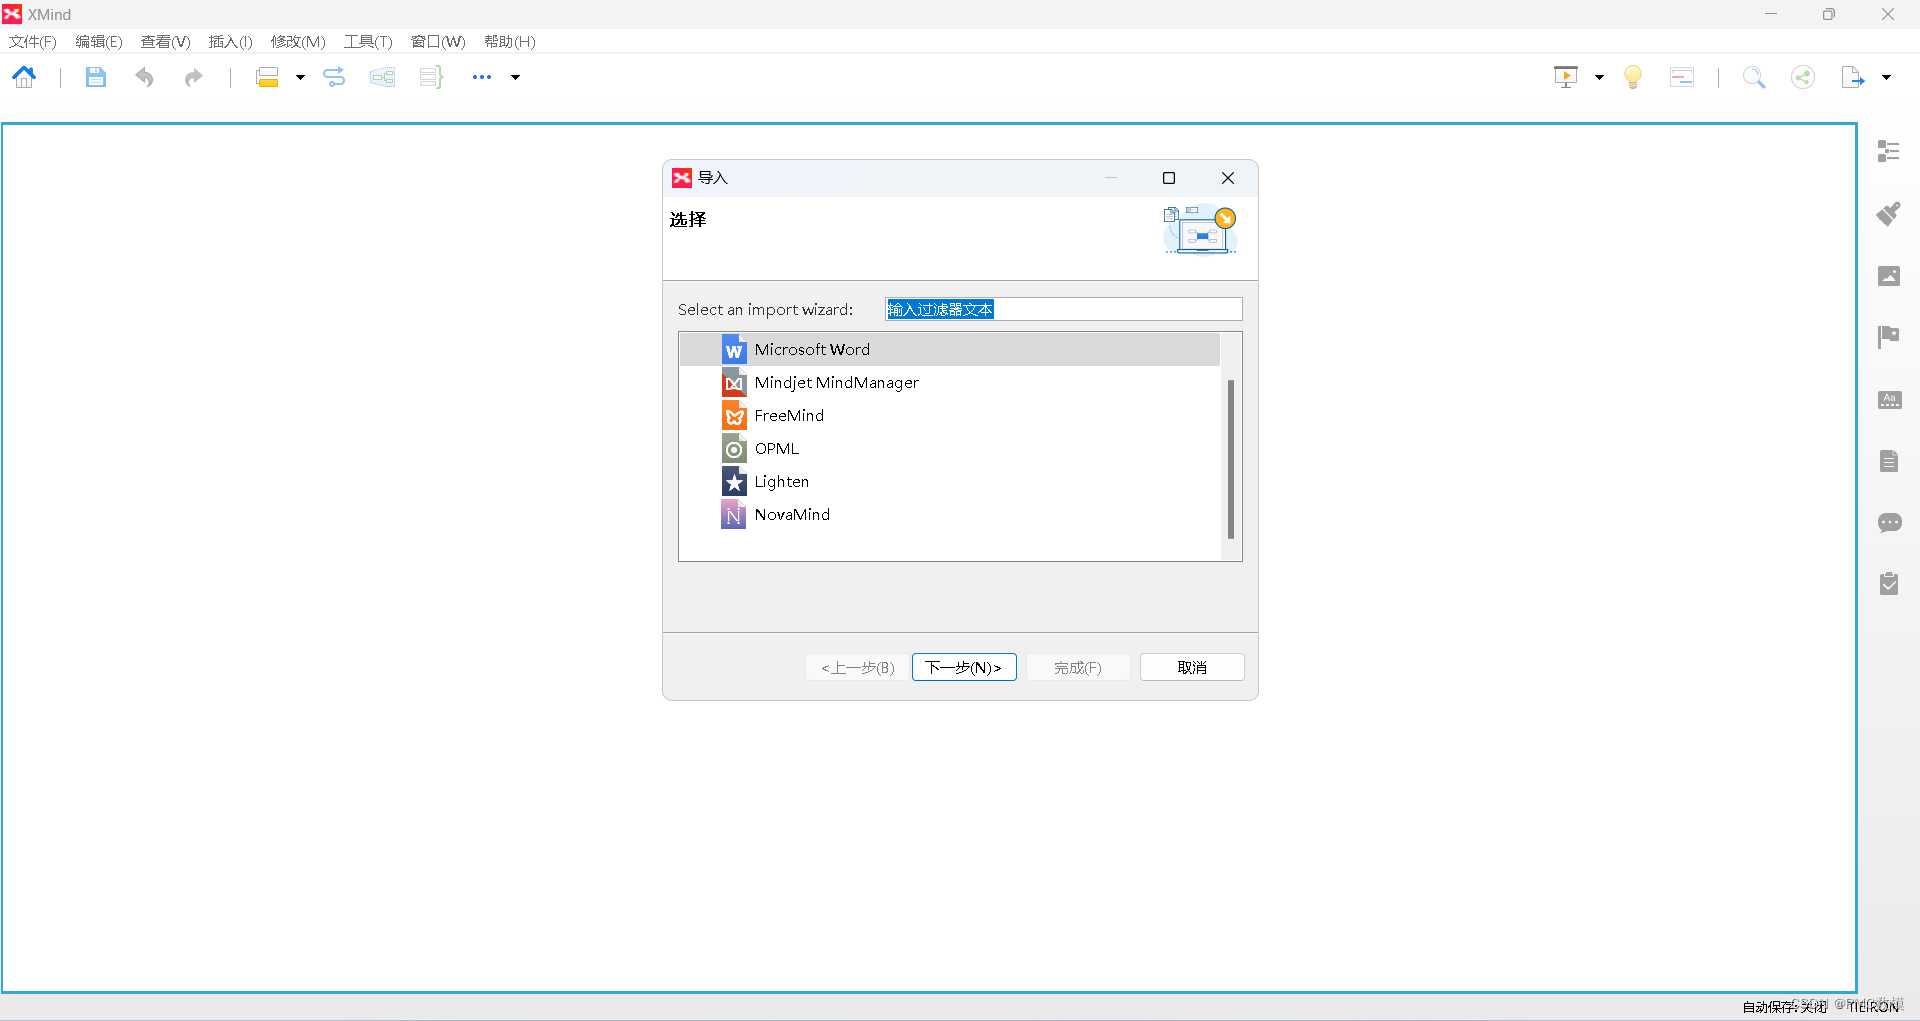Open the 工具(T) menu
Viewport: 1920px width, 1021px height.
[x=368, y=41]
